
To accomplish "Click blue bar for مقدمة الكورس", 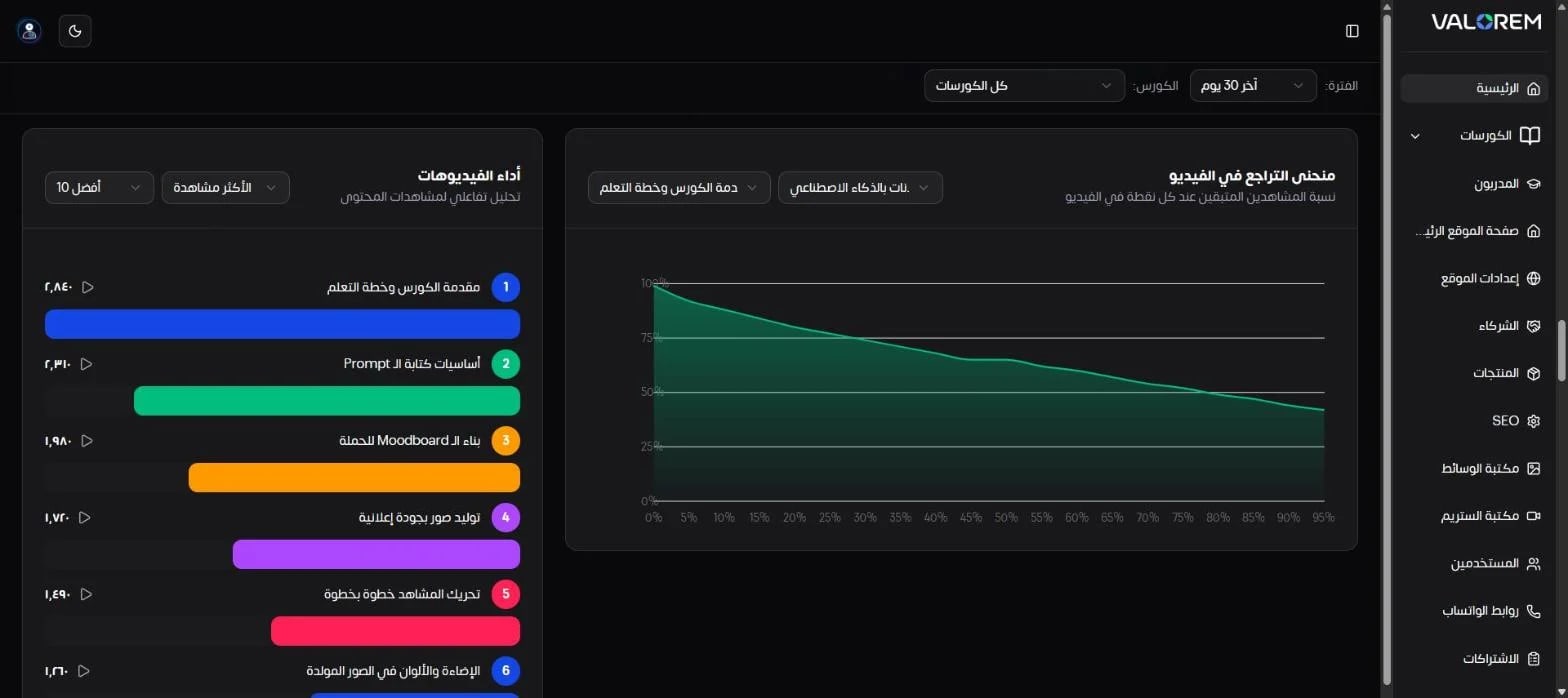I will click(283, 324).
